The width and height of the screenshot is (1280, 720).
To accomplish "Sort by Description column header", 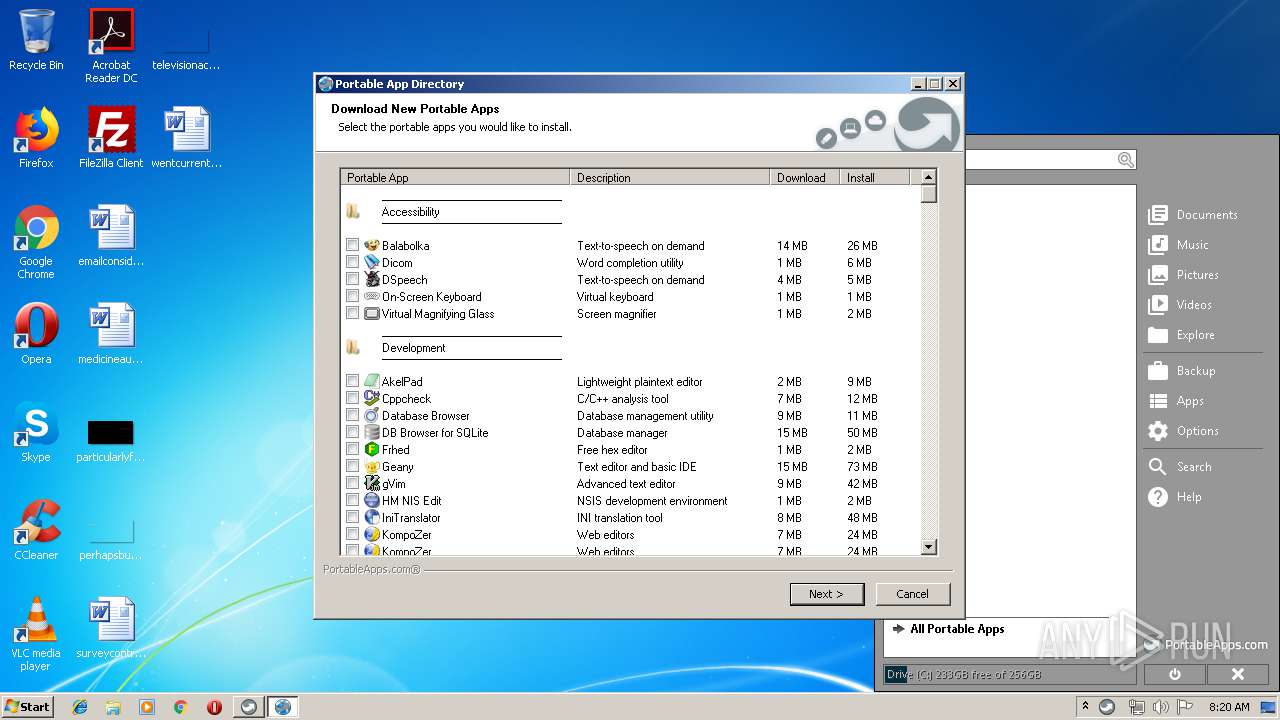I will tap(670, 177).
